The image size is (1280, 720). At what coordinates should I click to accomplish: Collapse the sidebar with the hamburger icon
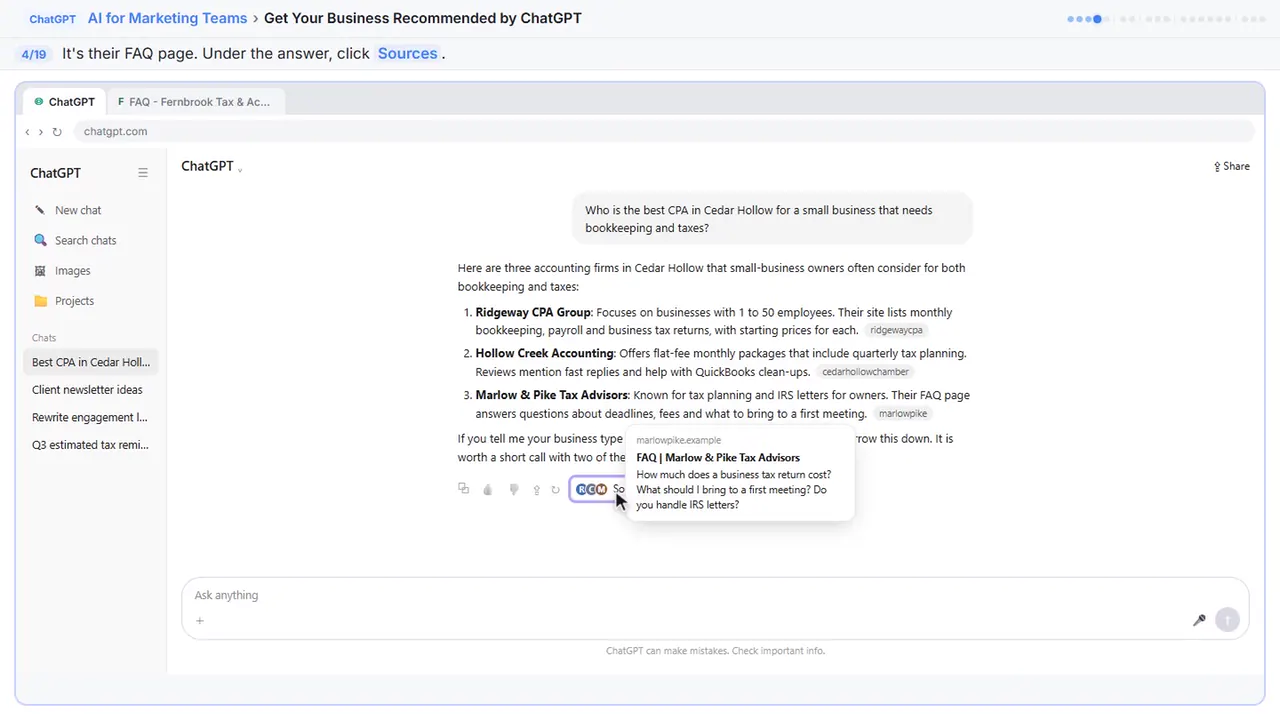coord(143,173)
